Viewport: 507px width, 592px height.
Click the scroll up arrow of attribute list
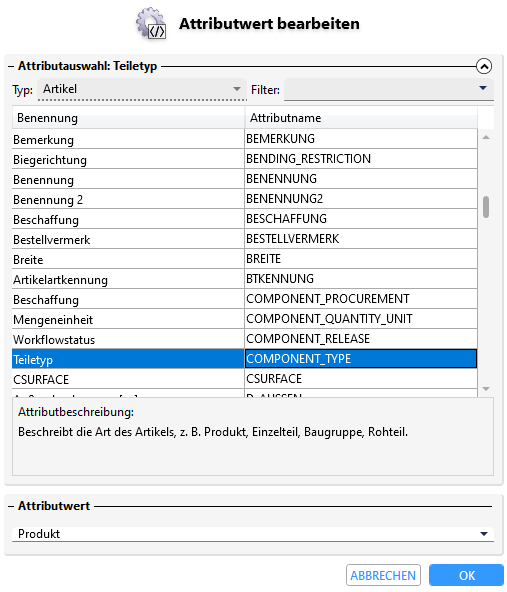click(x=486, y=137)
